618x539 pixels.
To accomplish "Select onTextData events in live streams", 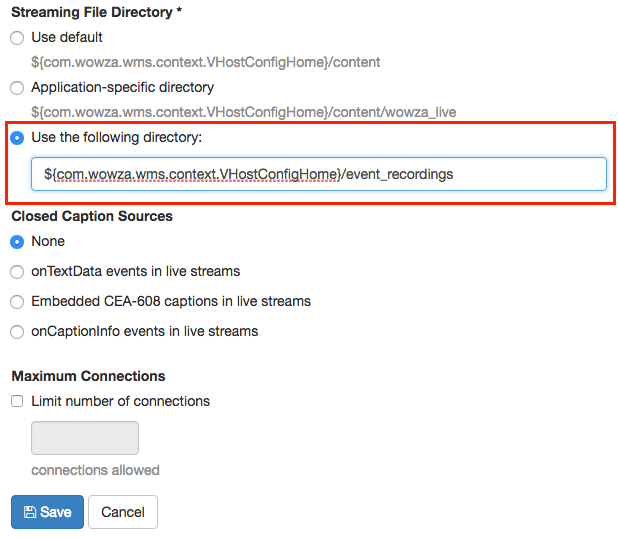I will [17, 272].
